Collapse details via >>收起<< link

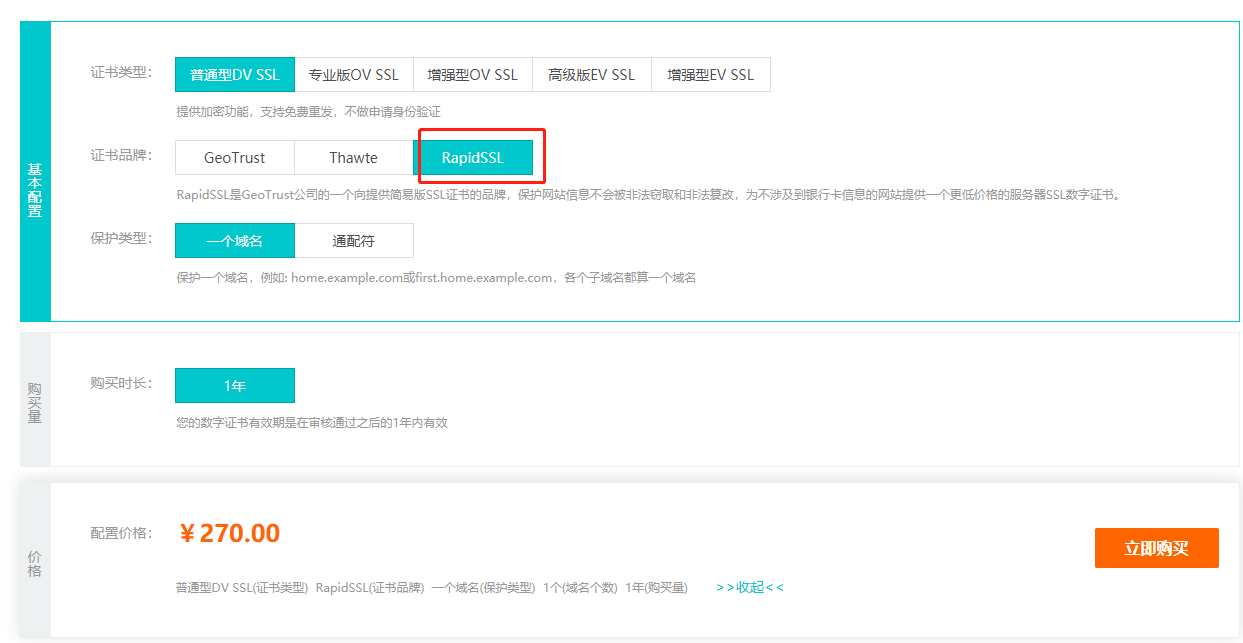coord(750,587)
